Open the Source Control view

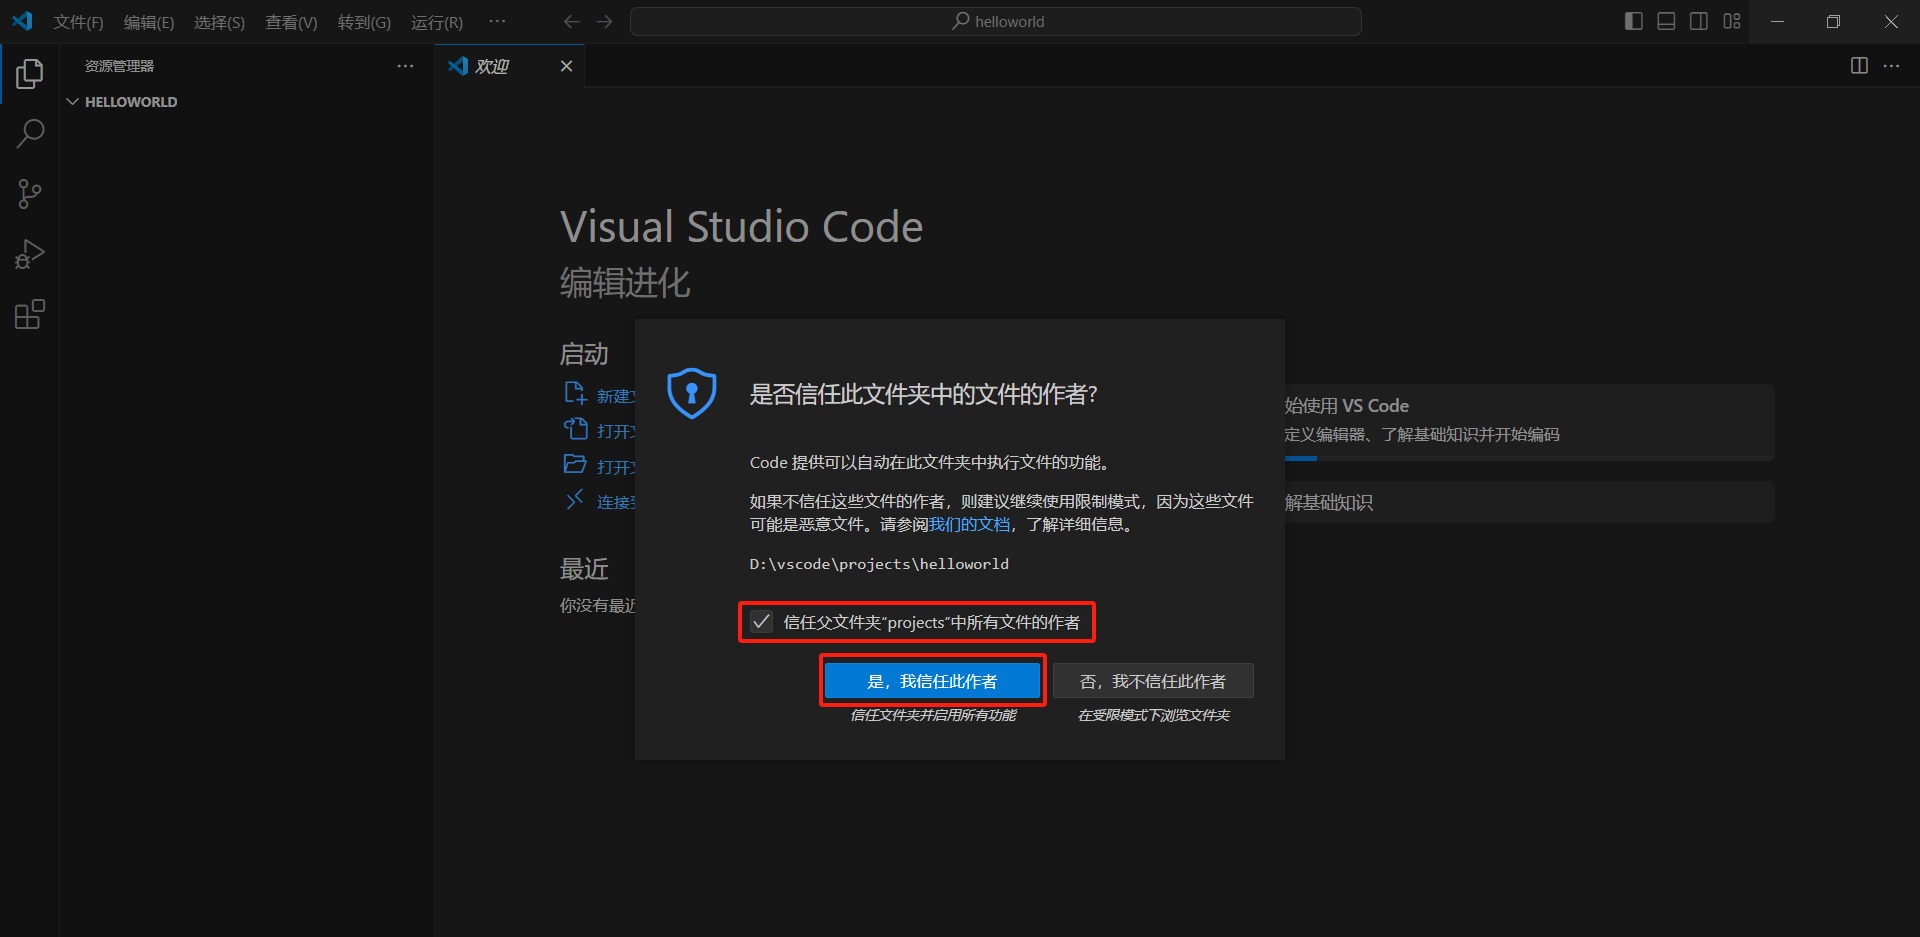click(x=30, y=194)
